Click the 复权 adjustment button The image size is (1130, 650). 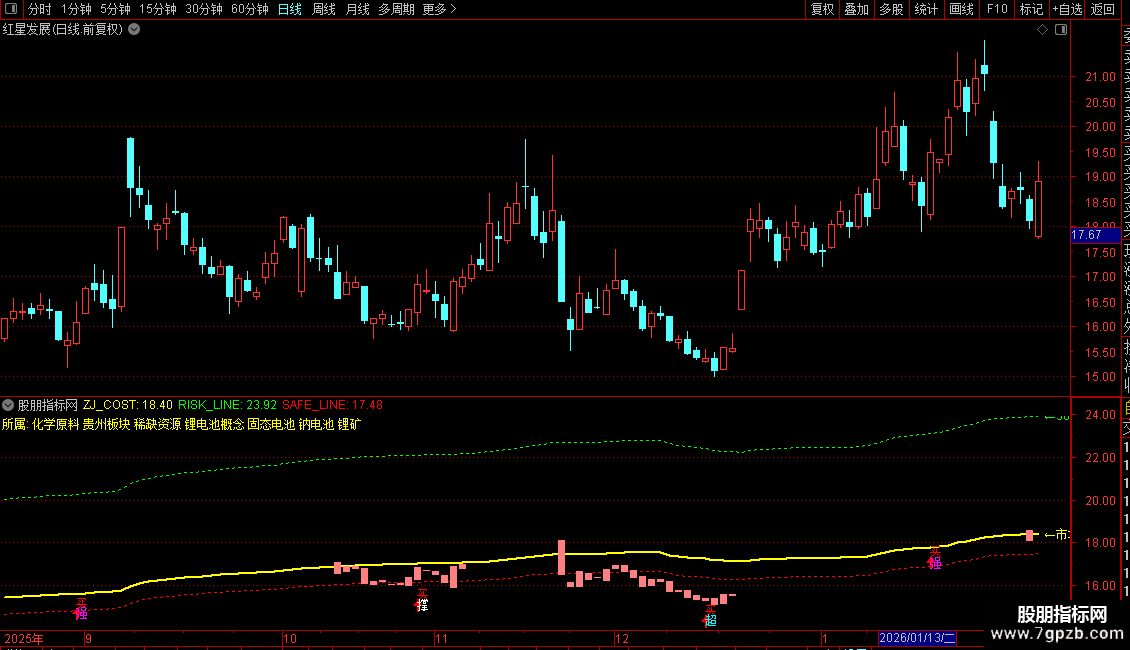point(822,9)
